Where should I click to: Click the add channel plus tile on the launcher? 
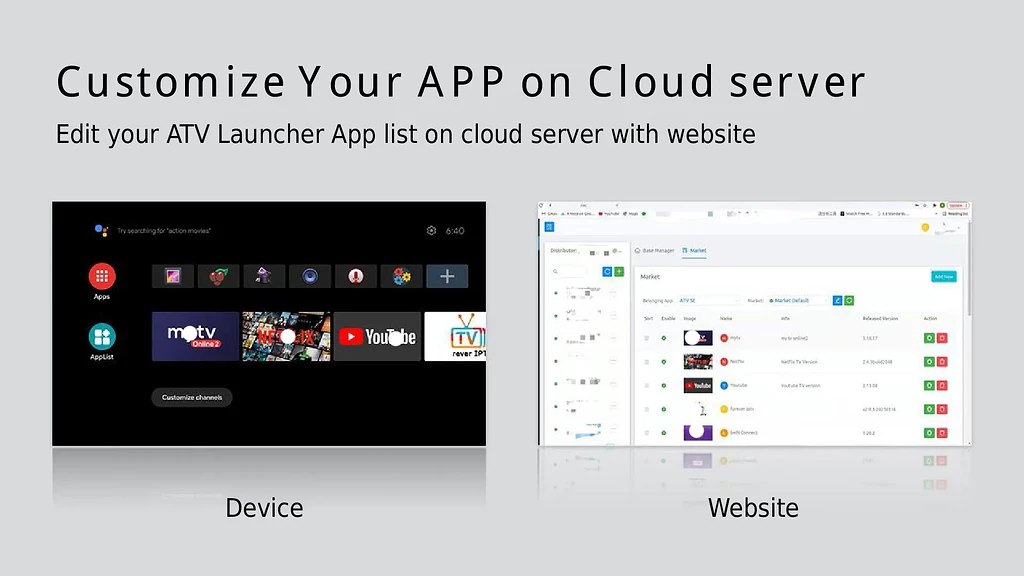click(x=446, y=277)
